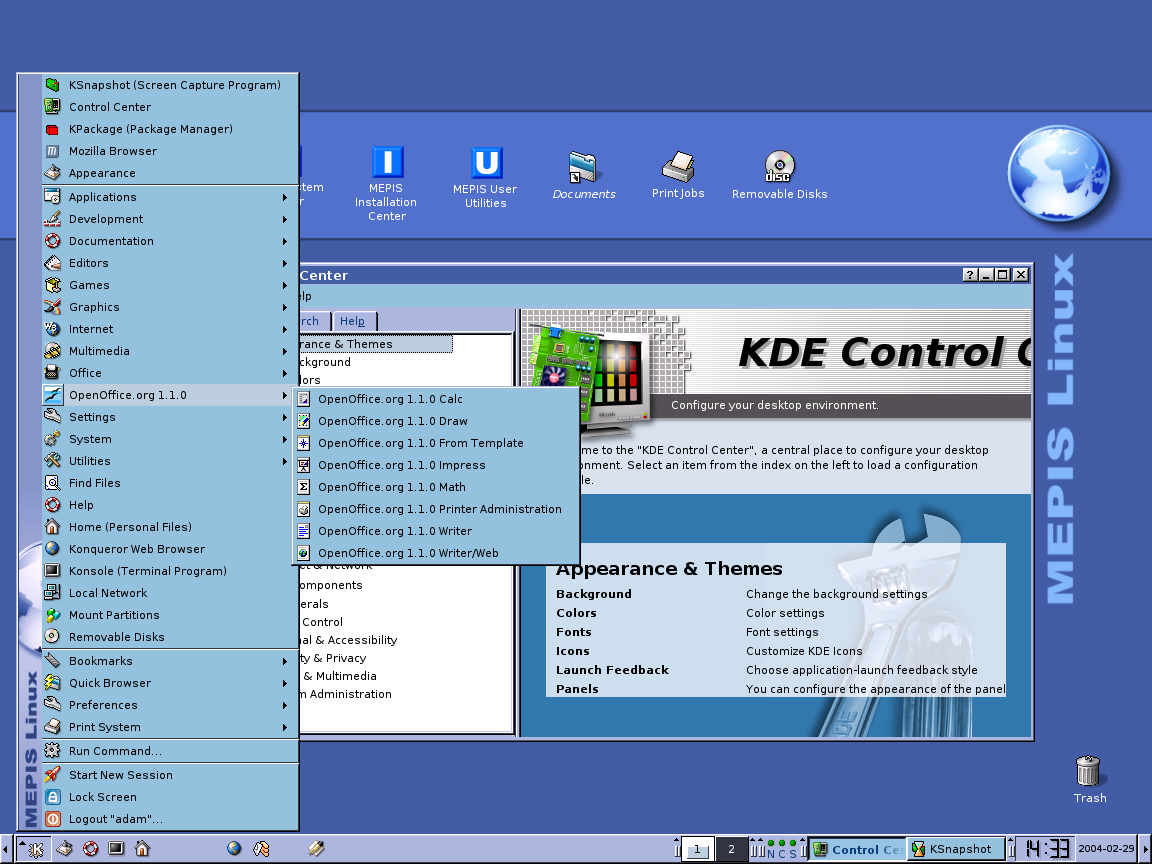1152x864 pixels.
Task: Launch OpenOffice.org 1.1.0 Calc
Action: (x=436, y=399)
